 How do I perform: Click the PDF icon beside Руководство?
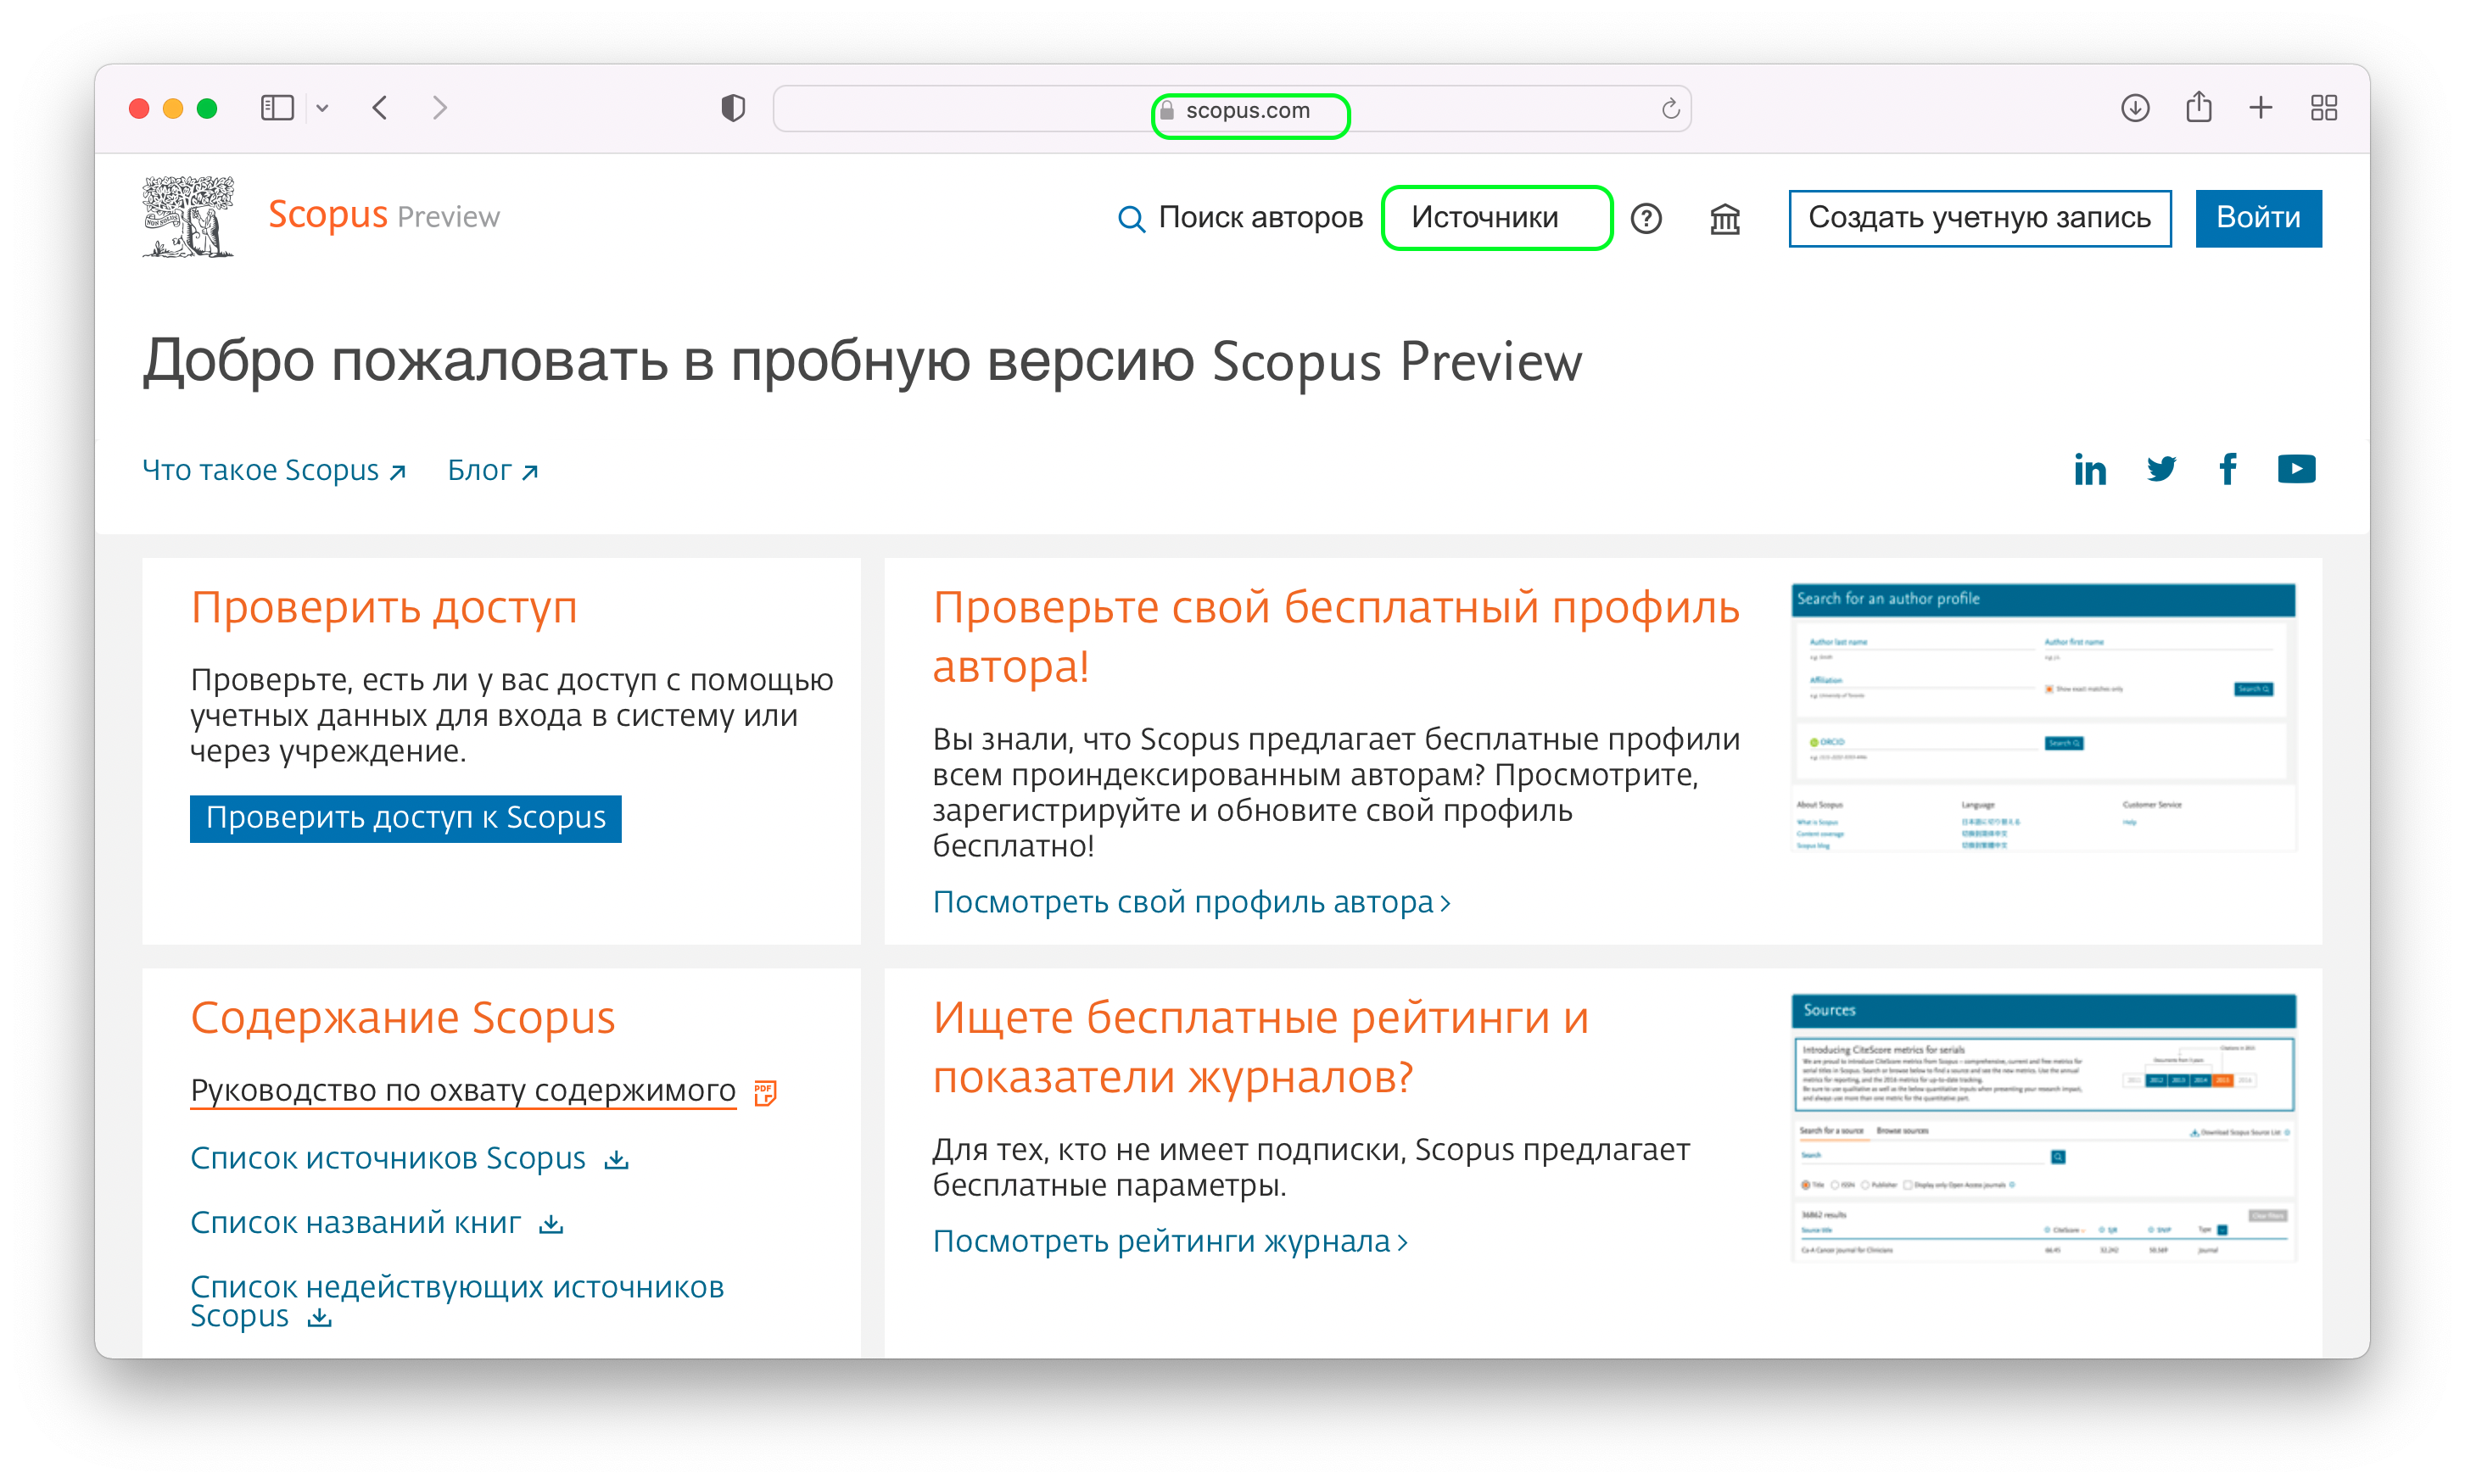[x=765, y=1093]
